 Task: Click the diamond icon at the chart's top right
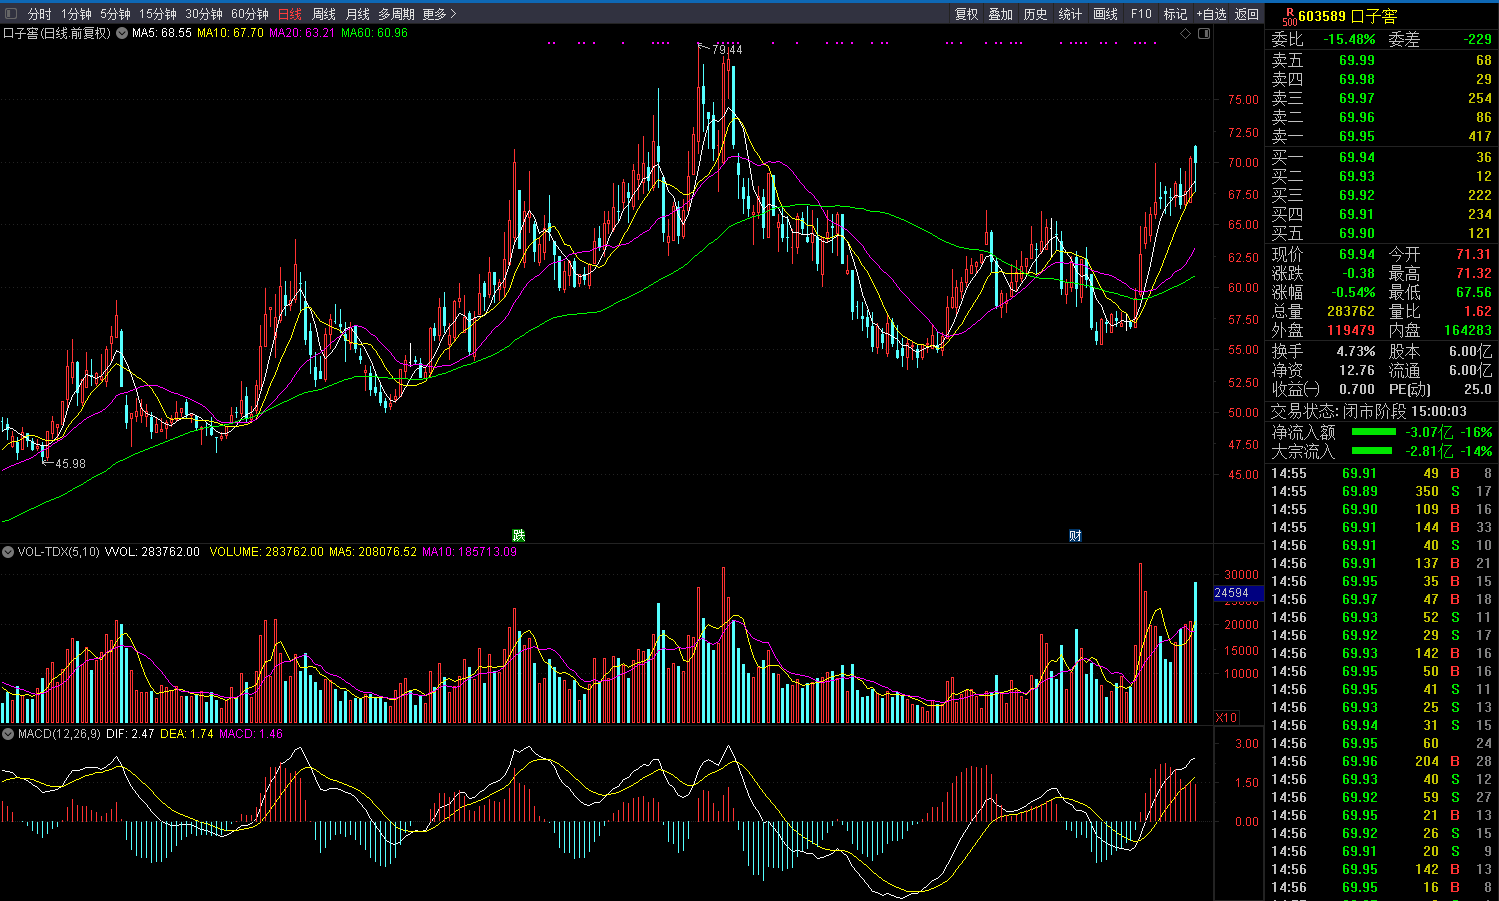click(x=1186, y=34)
